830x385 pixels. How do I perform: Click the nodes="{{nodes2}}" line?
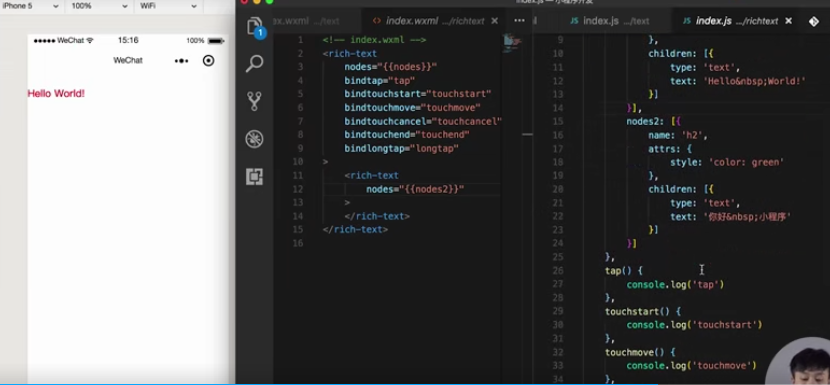(415, 189)
